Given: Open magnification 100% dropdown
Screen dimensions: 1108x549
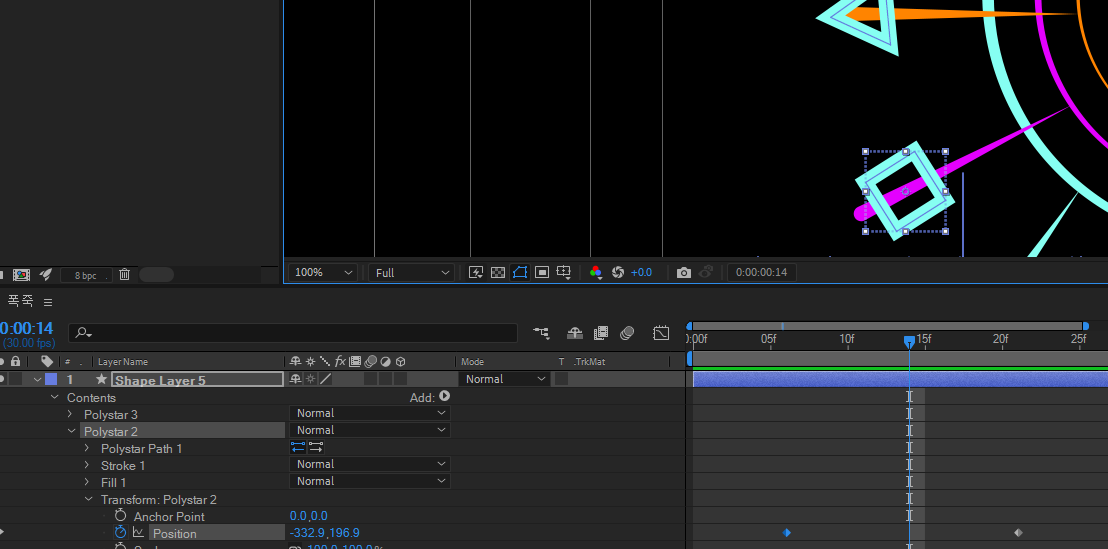Looking at the screenshot, I should point(323,273).
